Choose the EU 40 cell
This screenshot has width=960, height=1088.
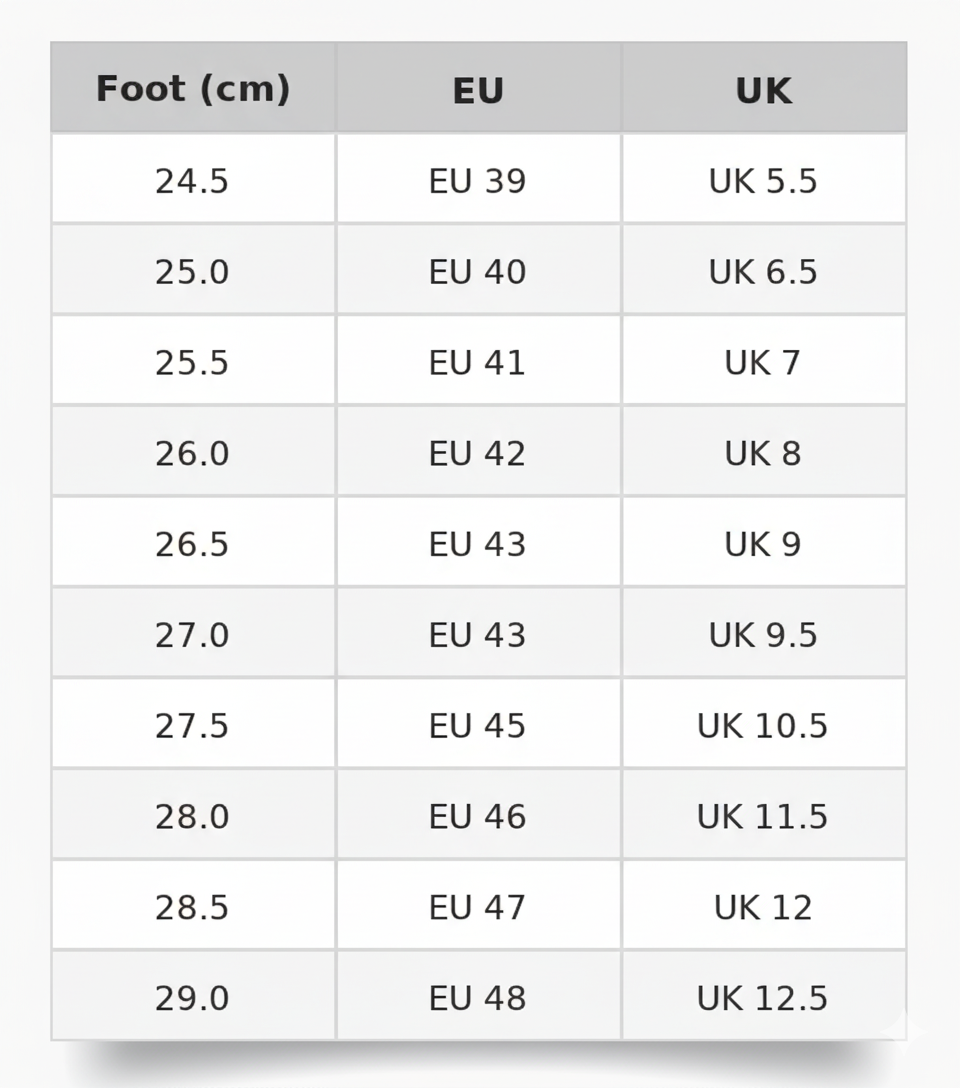coord(478,272)
